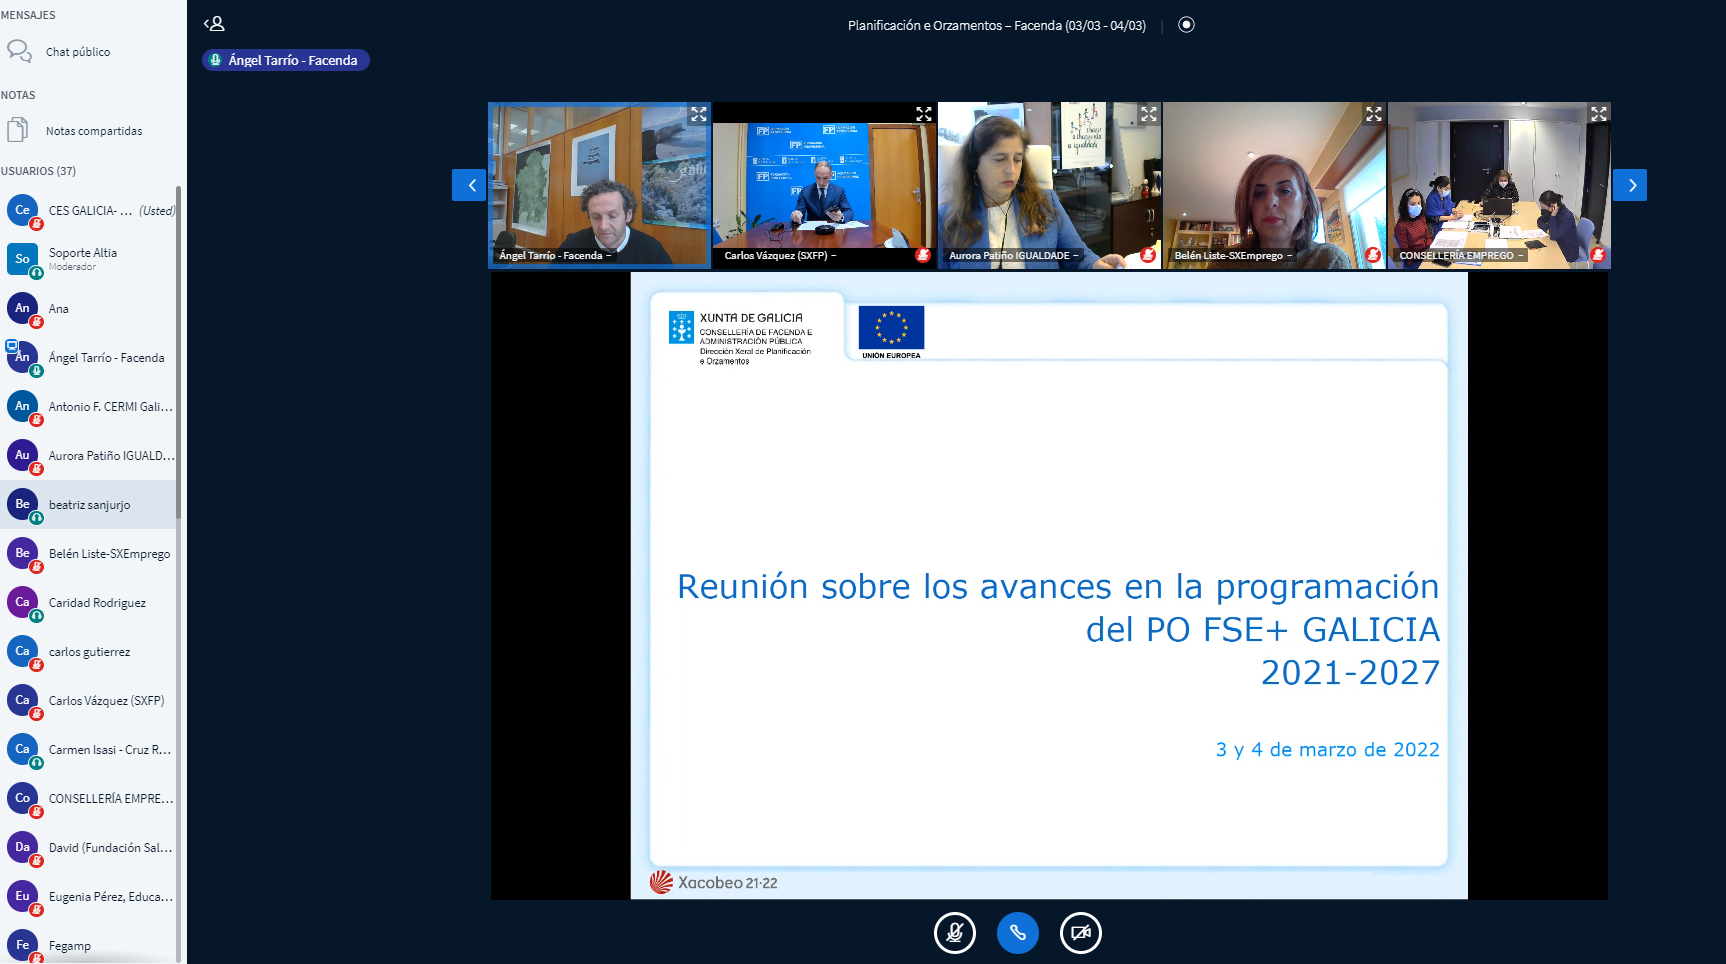This screenshot has height=964, width=1726.
Task: Toggle webcam sharing button
Action: click(x=1080, y=933)
